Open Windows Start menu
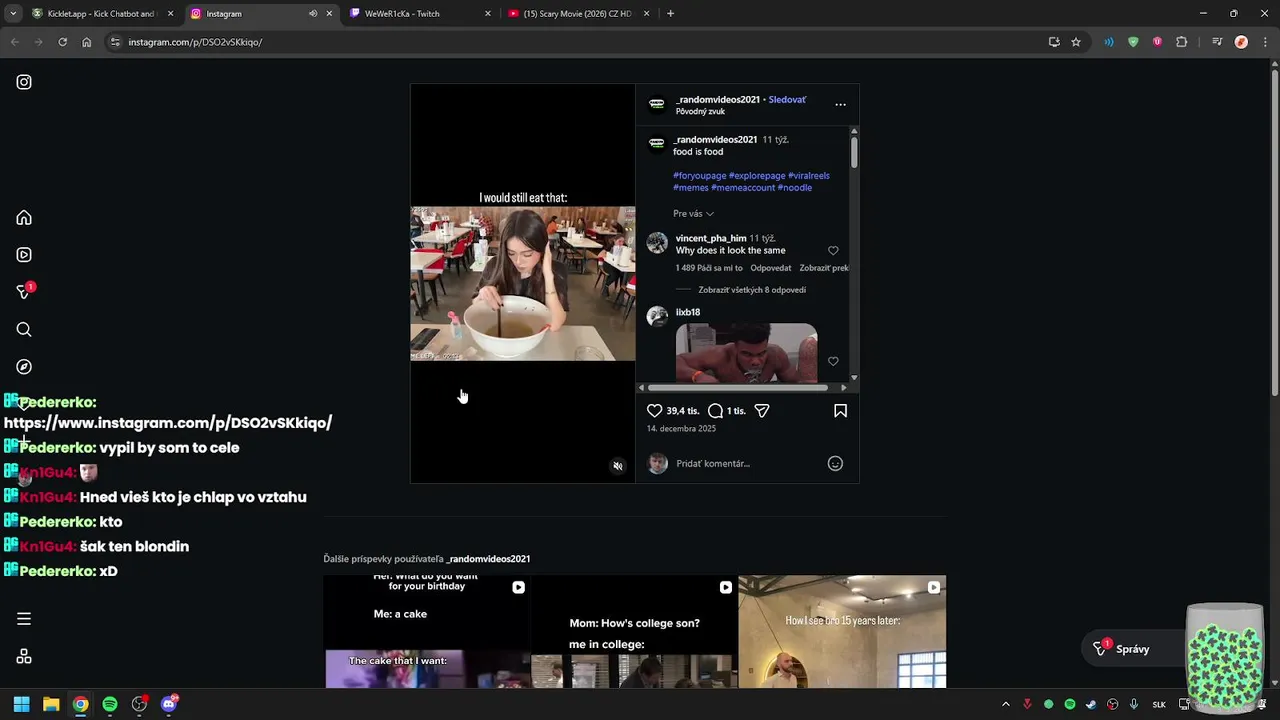 pyautogui.click(x=21, y=704)
